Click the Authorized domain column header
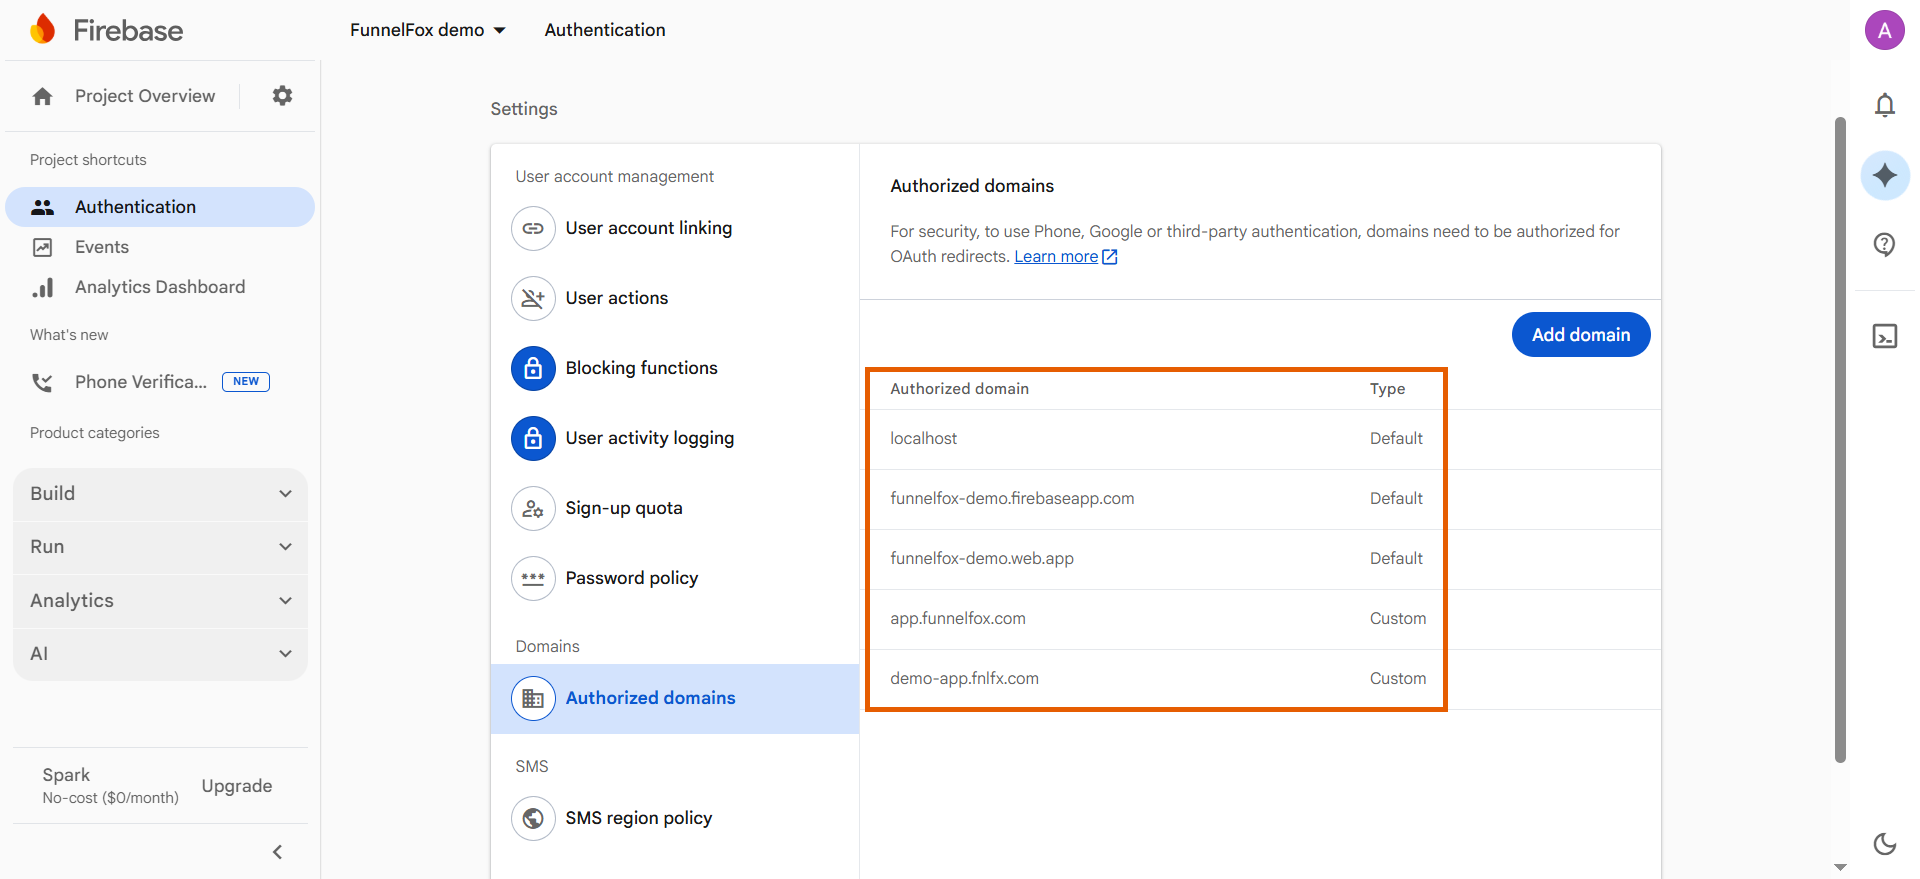1920x879 pixels. click(959, 389)
